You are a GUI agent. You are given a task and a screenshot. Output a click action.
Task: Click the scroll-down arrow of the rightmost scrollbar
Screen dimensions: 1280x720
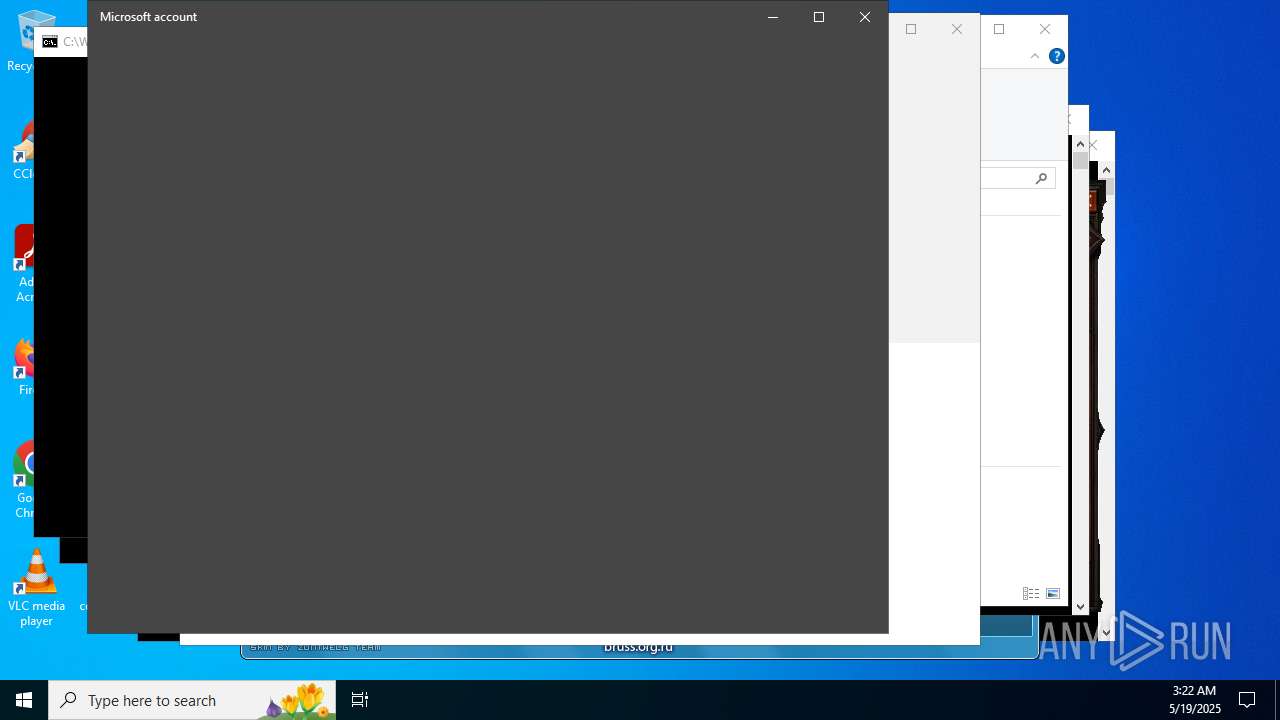(1106, 632)
